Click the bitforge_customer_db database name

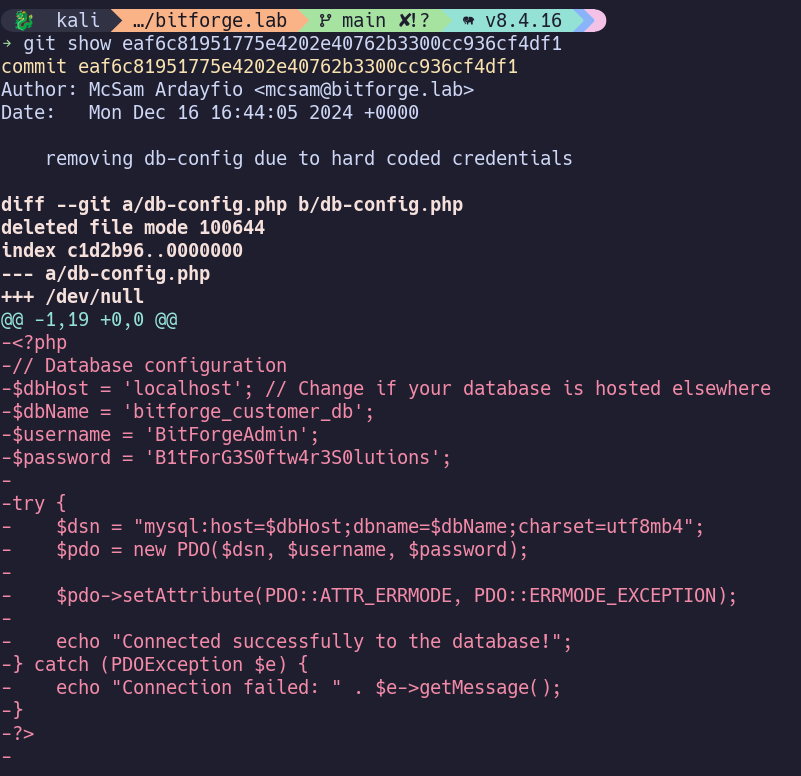click(243, 411)
